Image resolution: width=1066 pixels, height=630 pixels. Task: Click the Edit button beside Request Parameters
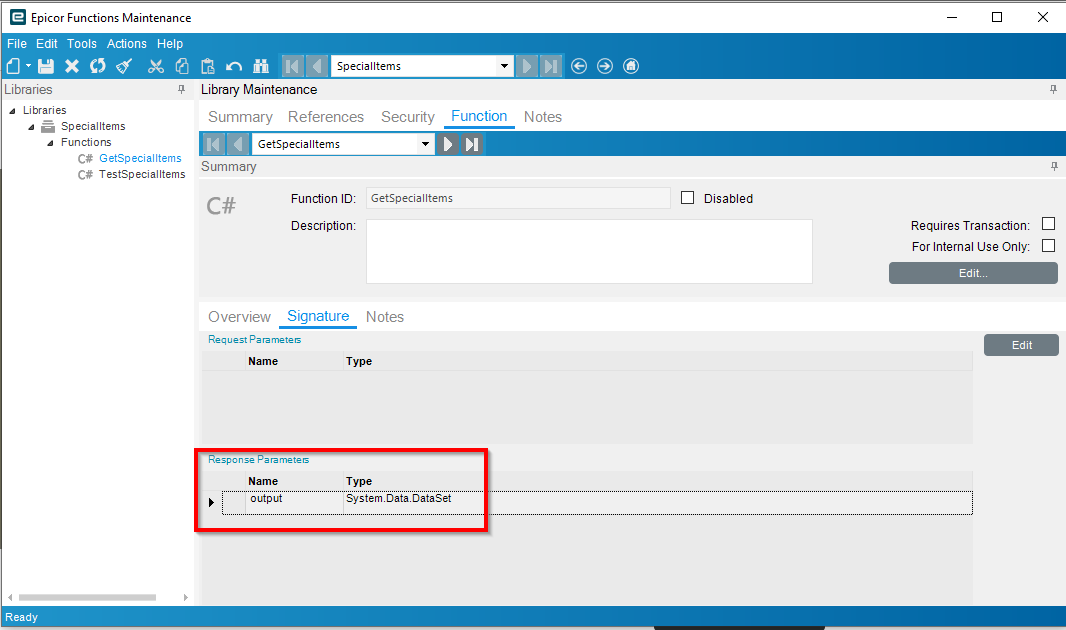pyautogui.click(x=1021, y=345)
